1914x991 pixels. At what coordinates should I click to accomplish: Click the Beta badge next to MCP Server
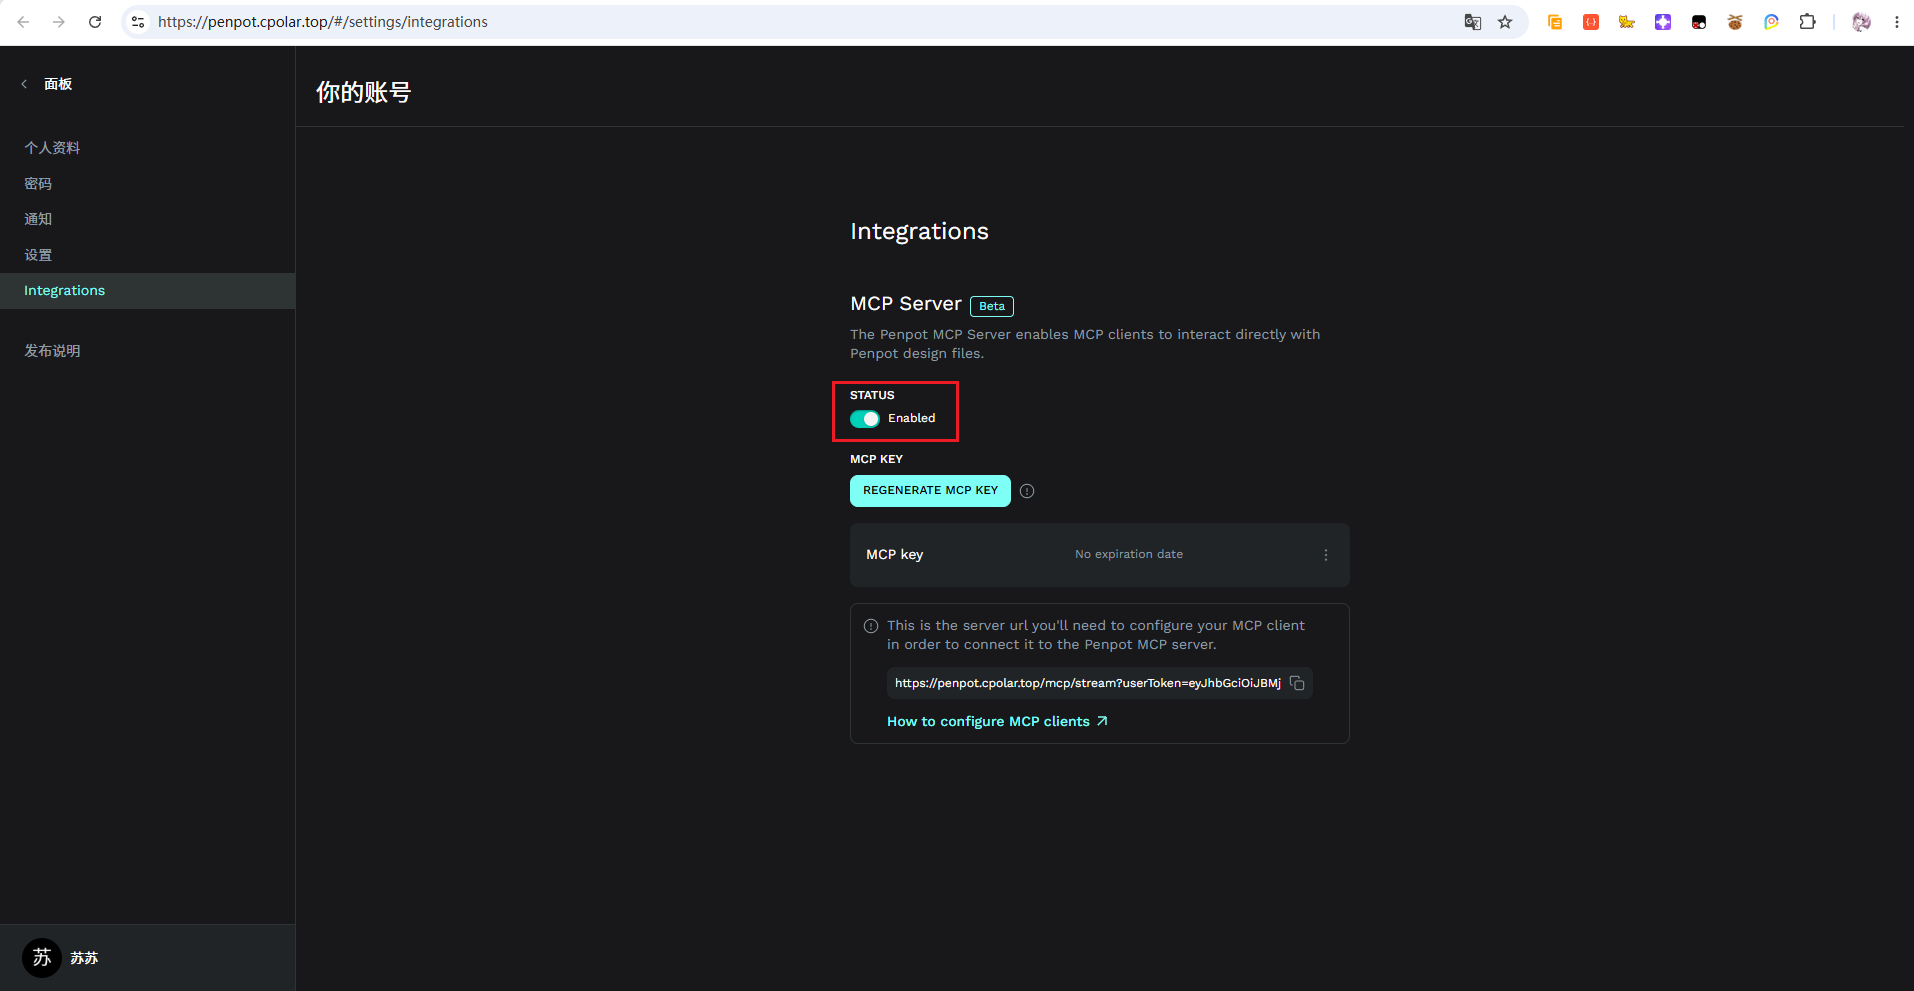[992, 306]
